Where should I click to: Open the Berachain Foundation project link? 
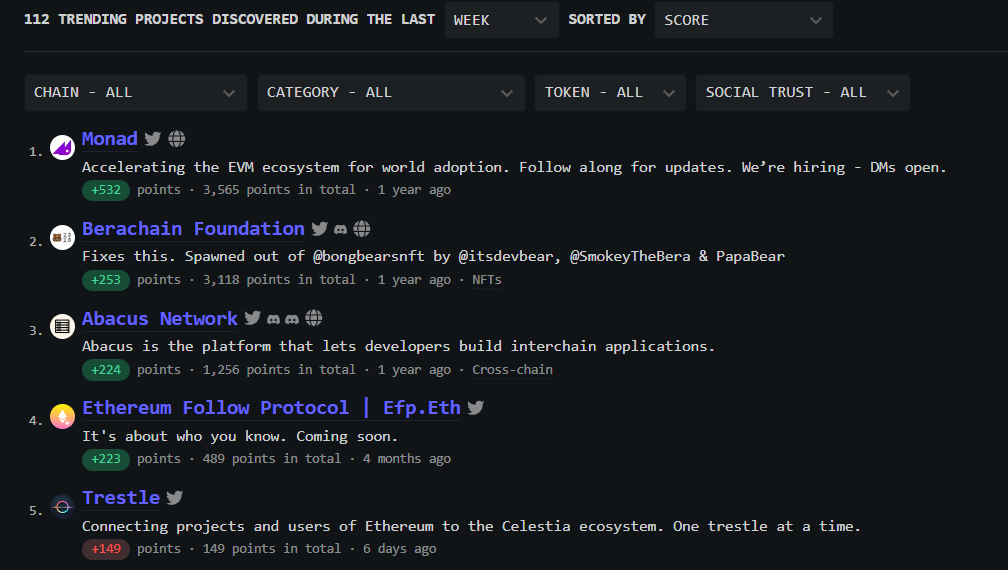[194, 229]
